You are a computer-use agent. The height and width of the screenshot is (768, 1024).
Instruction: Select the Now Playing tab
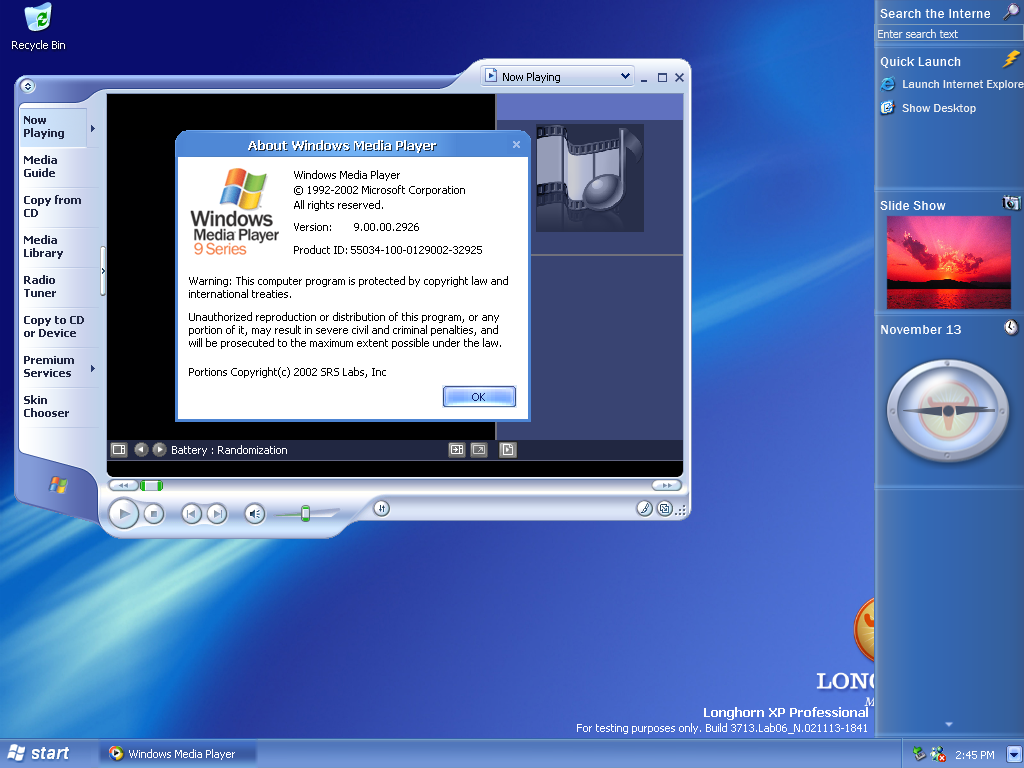(x=54, y=127)
